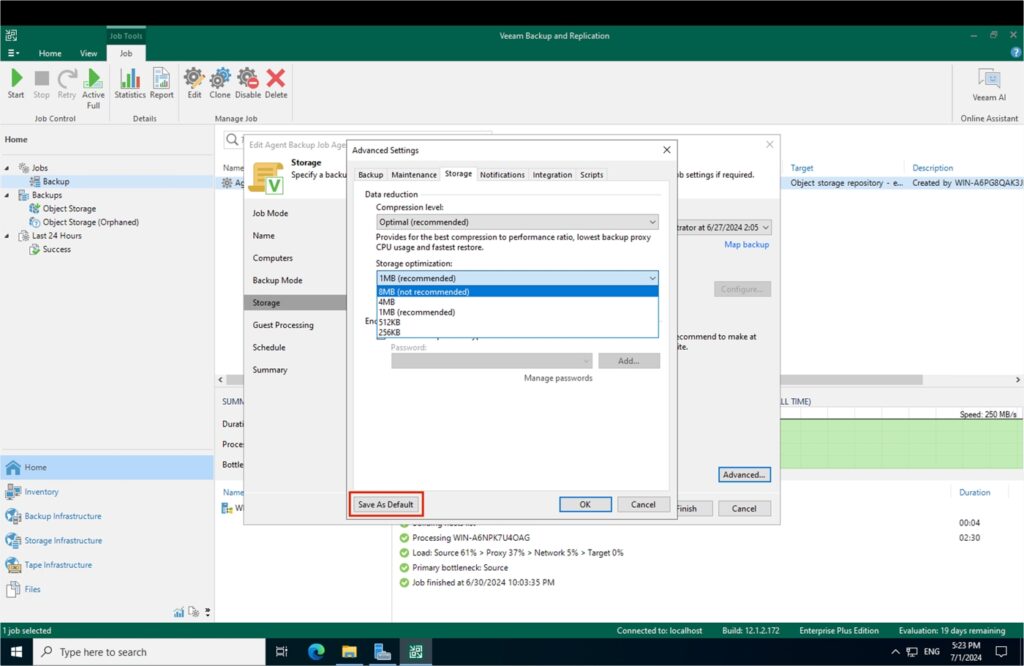
Task: Collapse the Jobs tree node
Action: pyautogui.click(x=8, y=168)
